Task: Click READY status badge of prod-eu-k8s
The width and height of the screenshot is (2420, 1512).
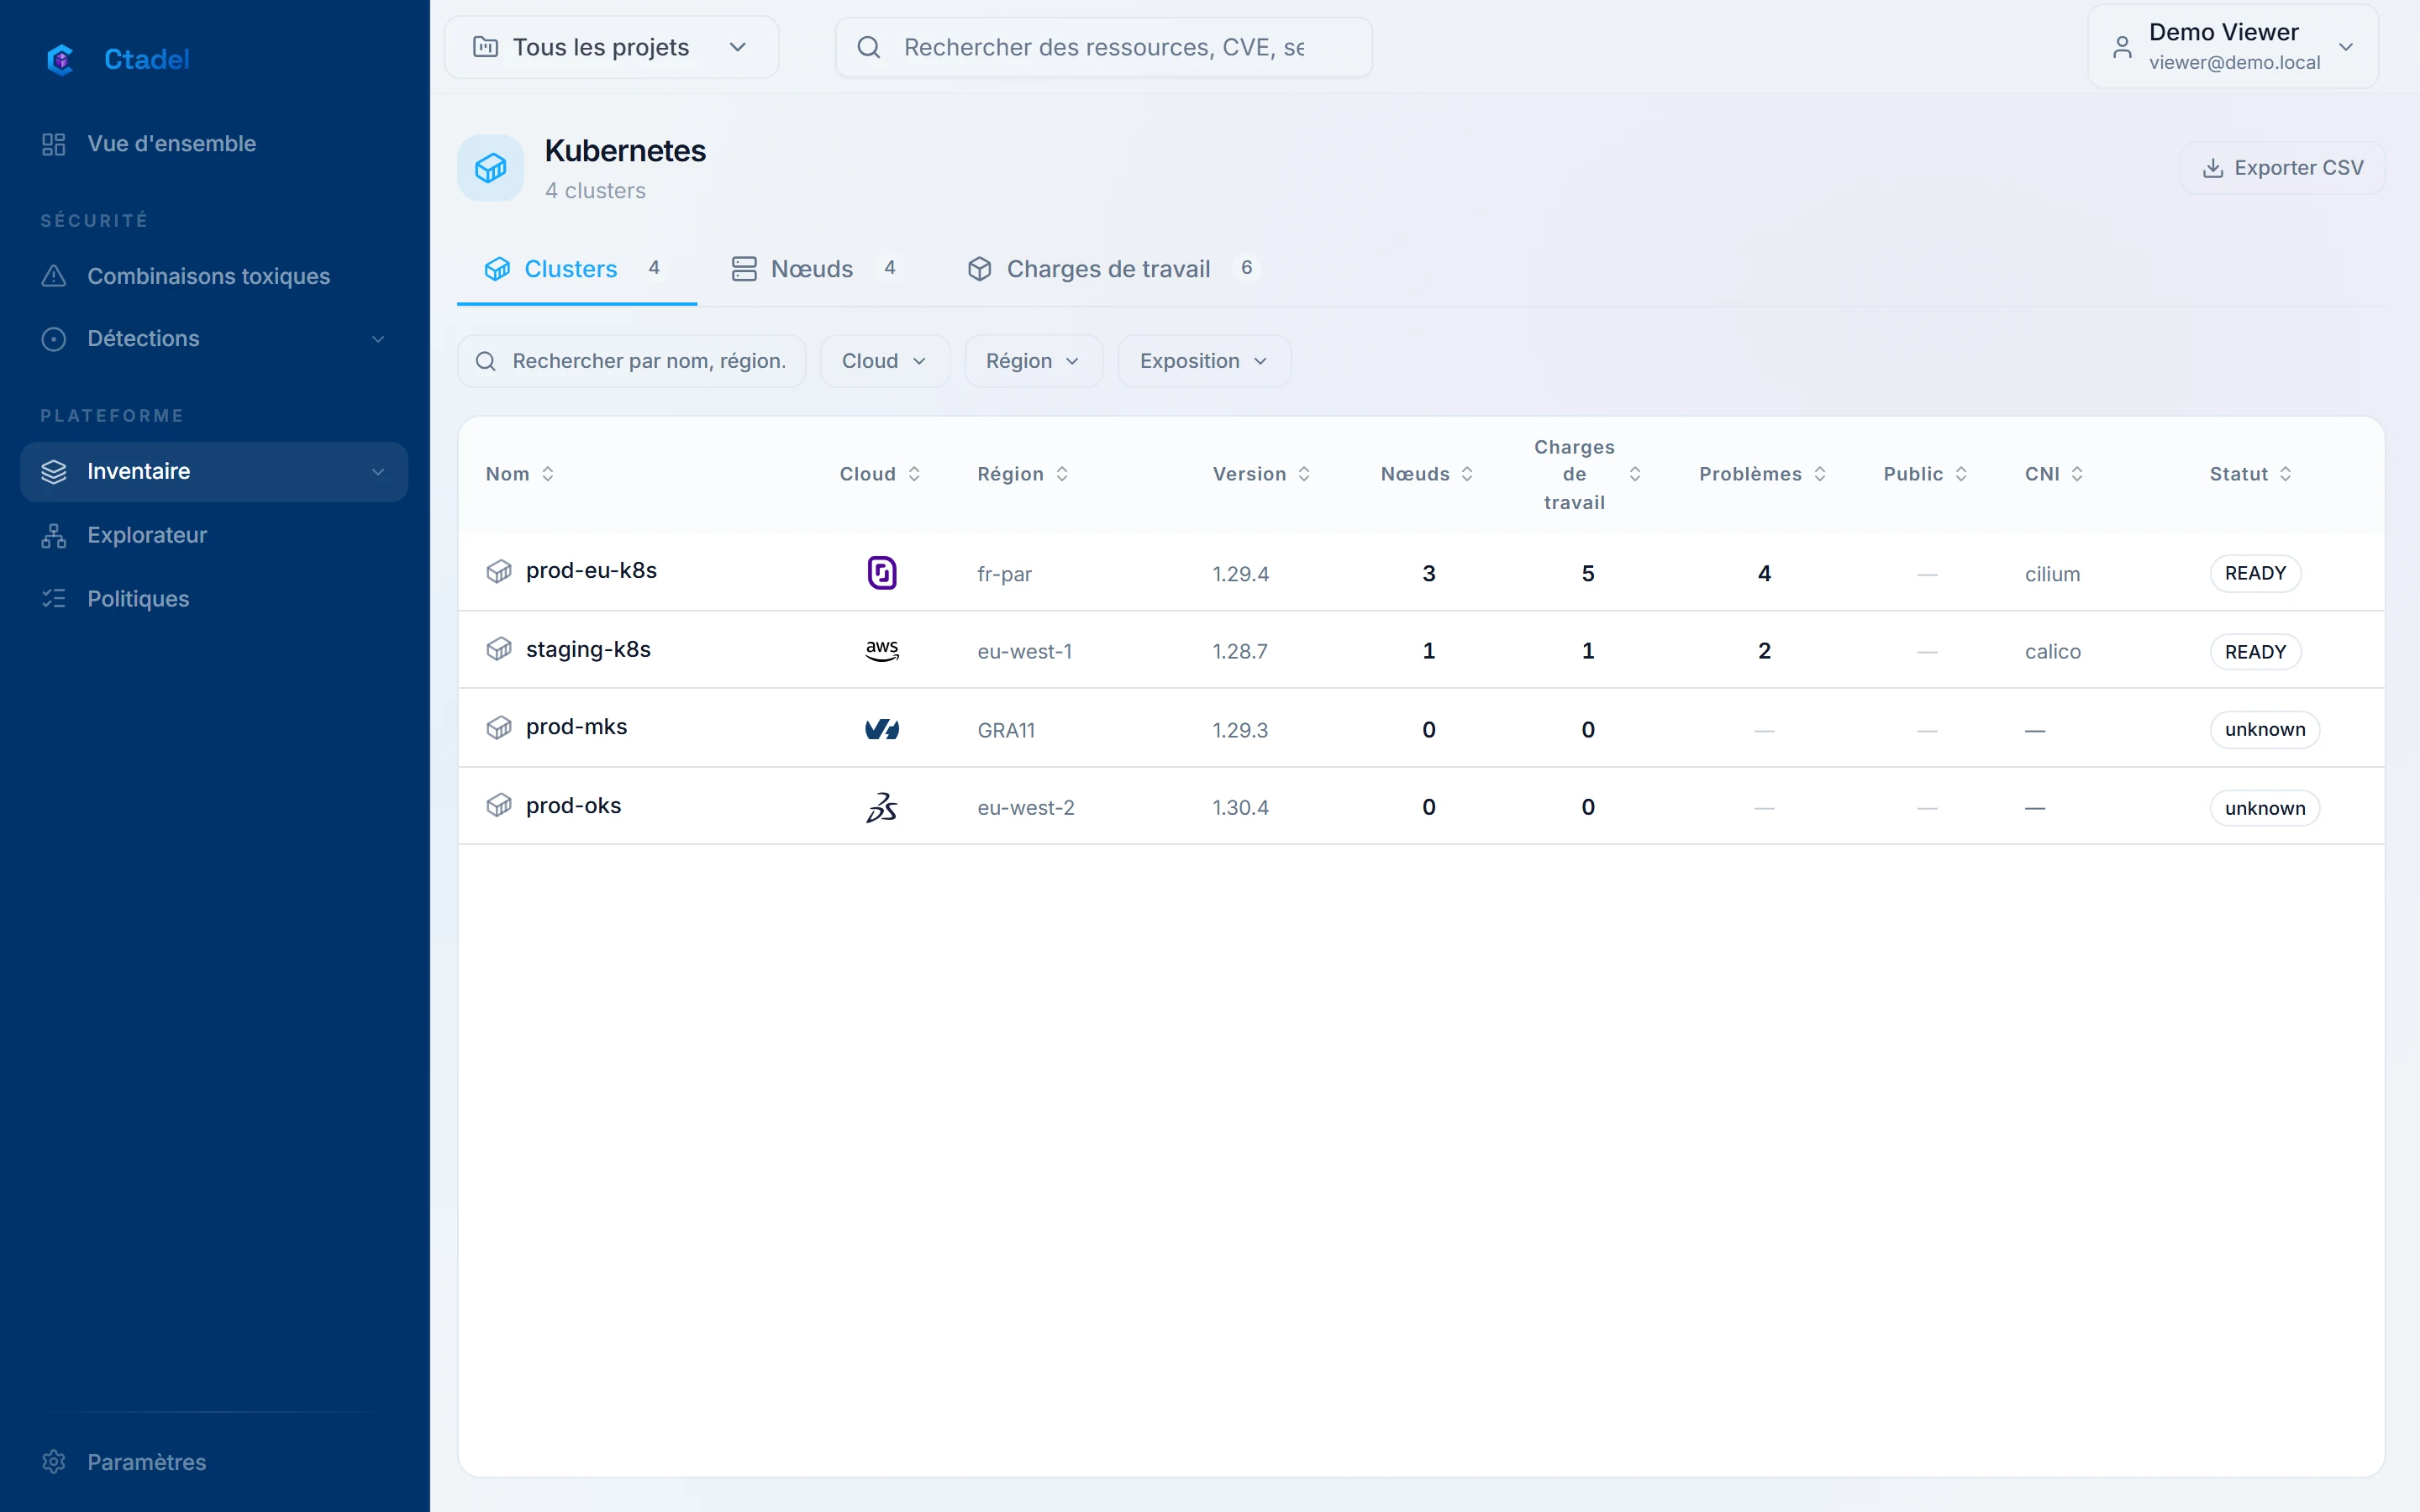Action: point(2254,573)
